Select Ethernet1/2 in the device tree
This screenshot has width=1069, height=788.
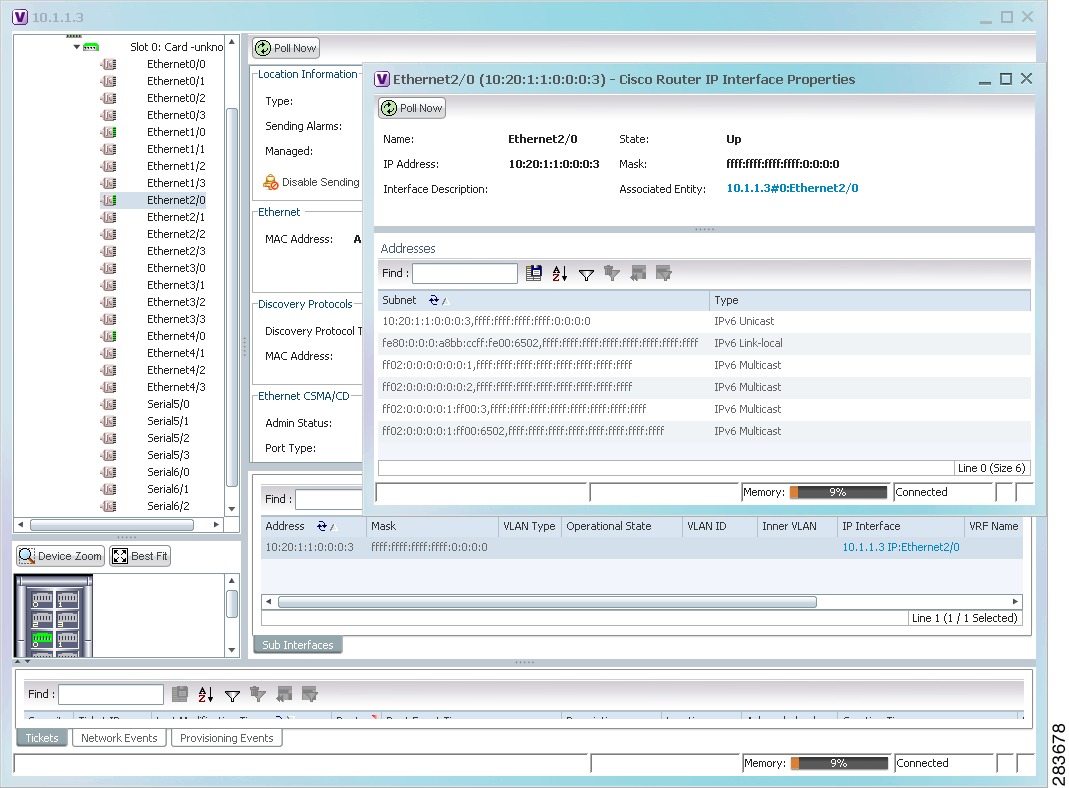click(176, 166)
